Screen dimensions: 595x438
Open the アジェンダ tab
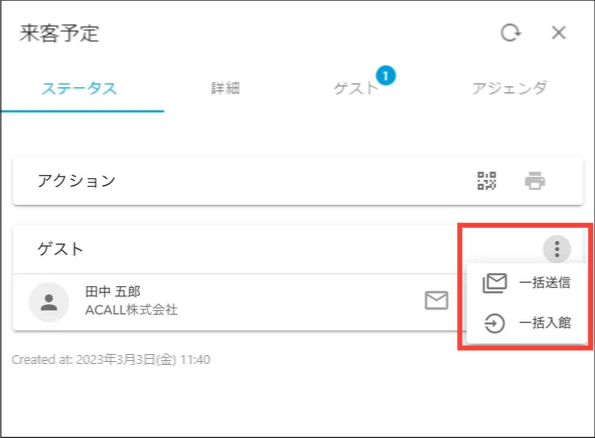tap(509, 88)
